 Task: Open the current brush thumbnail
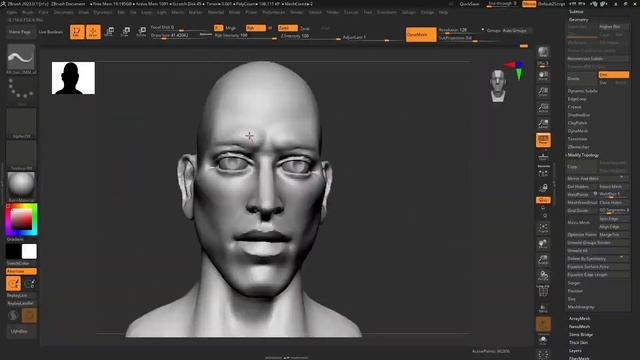click(x=21, y=59)
